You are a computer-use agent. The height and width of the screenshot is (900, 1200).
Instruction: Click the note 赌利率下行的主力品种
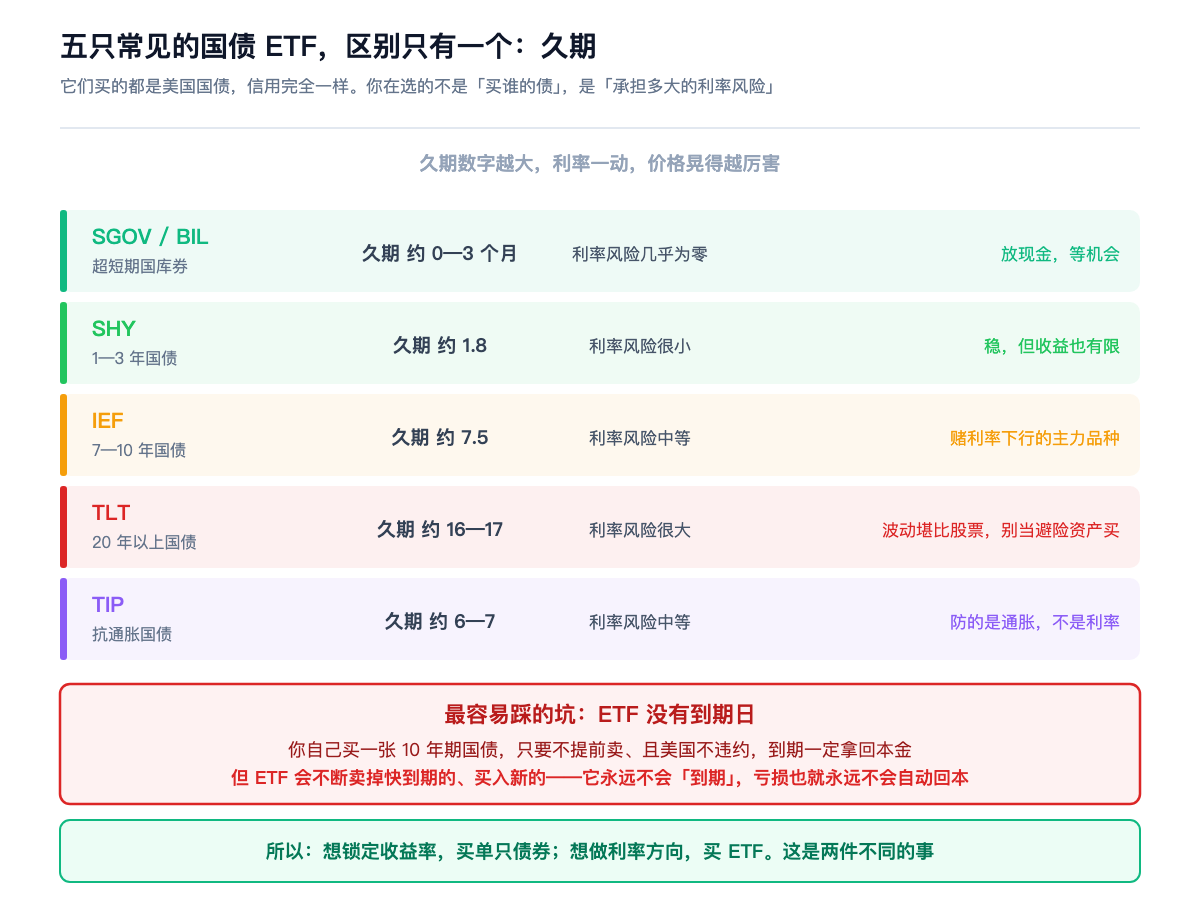1035,438
